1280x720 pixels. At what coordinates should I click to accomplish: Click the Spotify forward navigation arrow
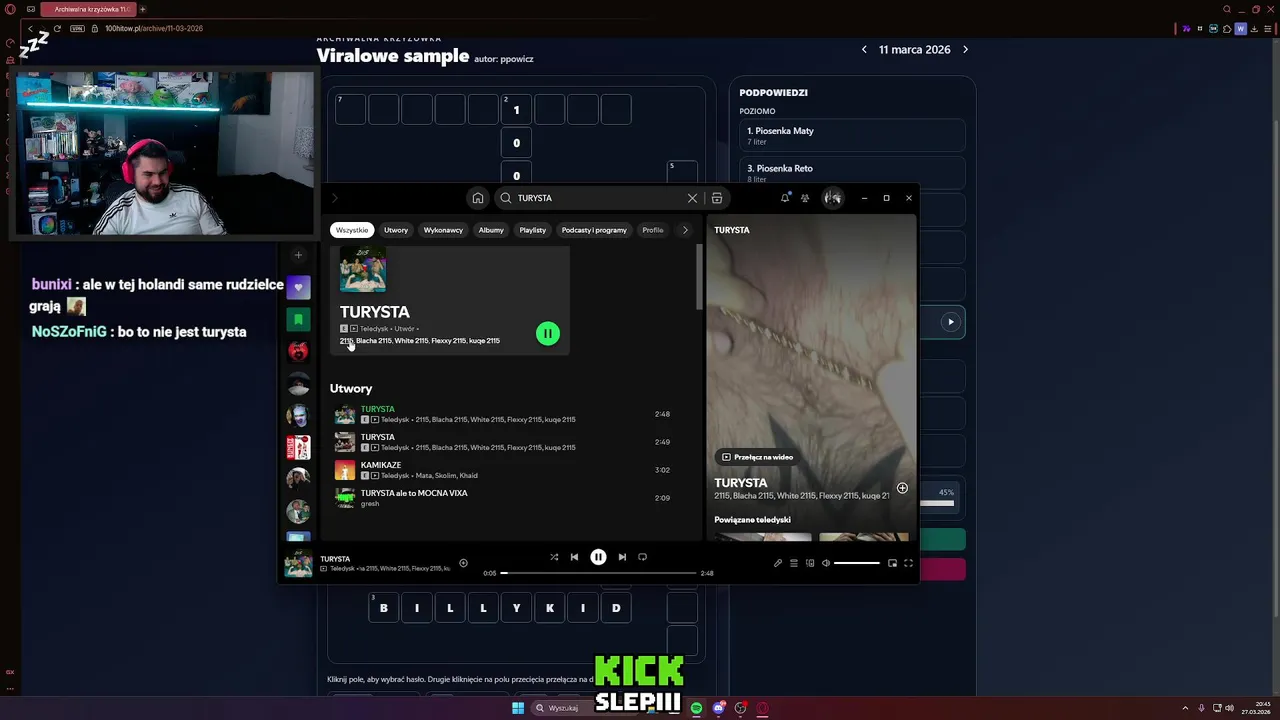click(x=335, y=198)
